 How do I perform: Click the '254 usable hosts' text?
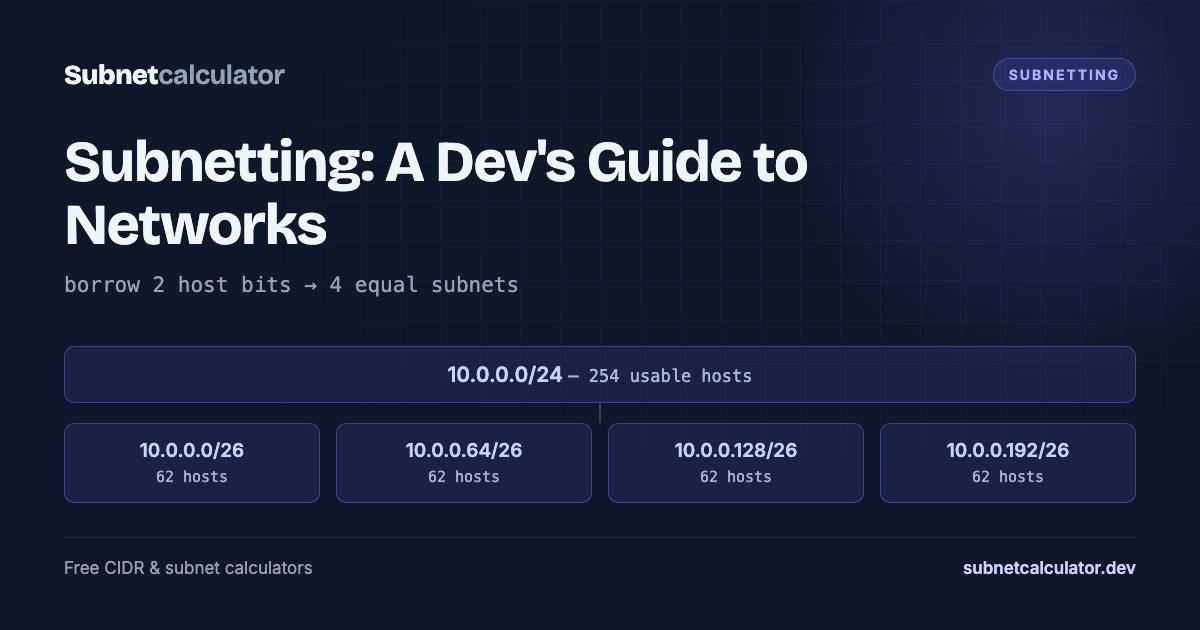point(670,376)
